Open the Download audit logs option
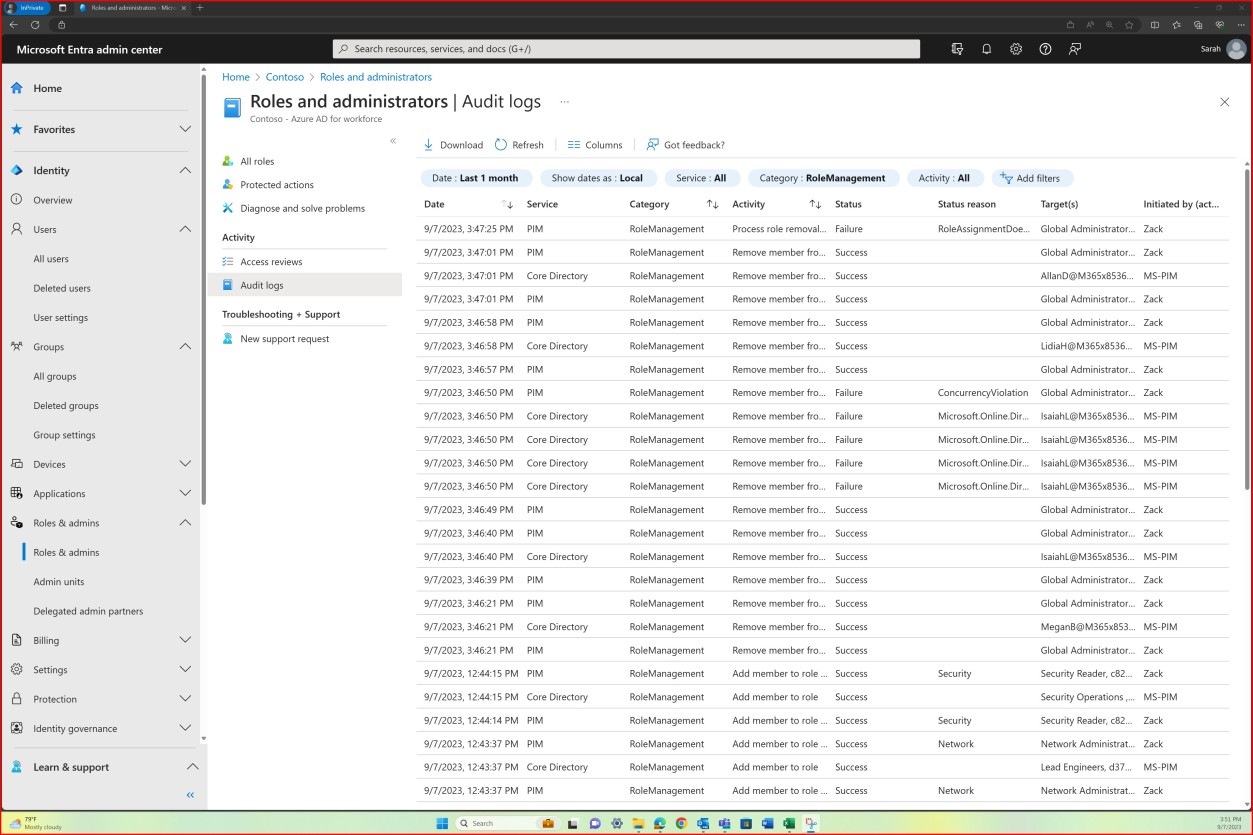The image size is (1253, 835). pos(453,144)
